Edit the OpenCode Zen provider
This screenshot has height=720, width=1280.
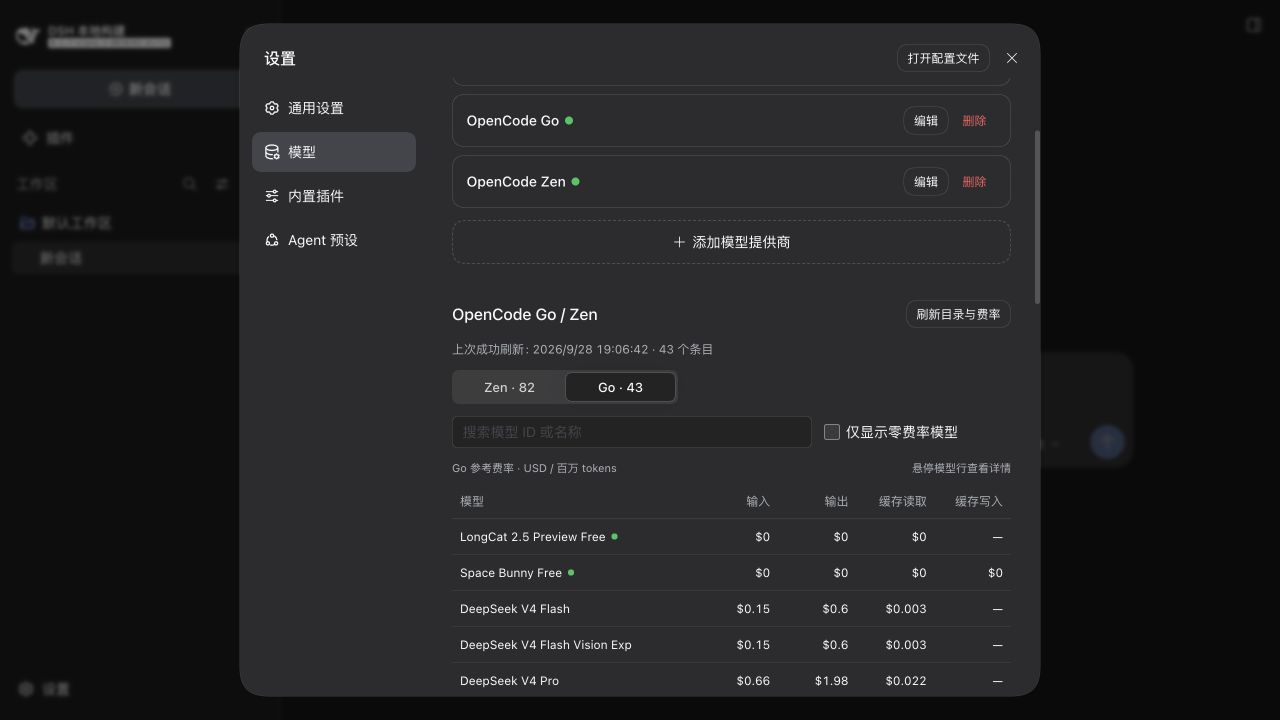[x=926, y=182]
